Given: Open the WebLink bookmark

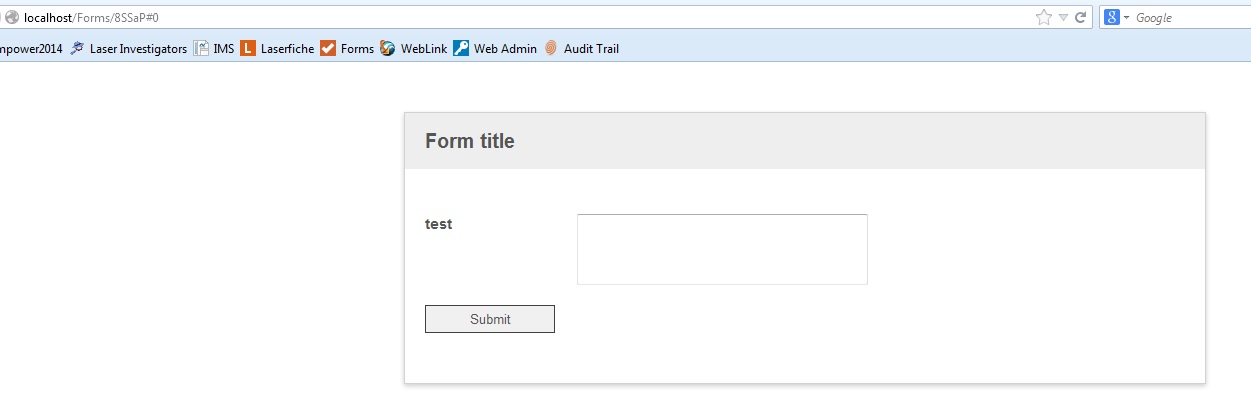Looking at the screenshot, I should (423, 48).
